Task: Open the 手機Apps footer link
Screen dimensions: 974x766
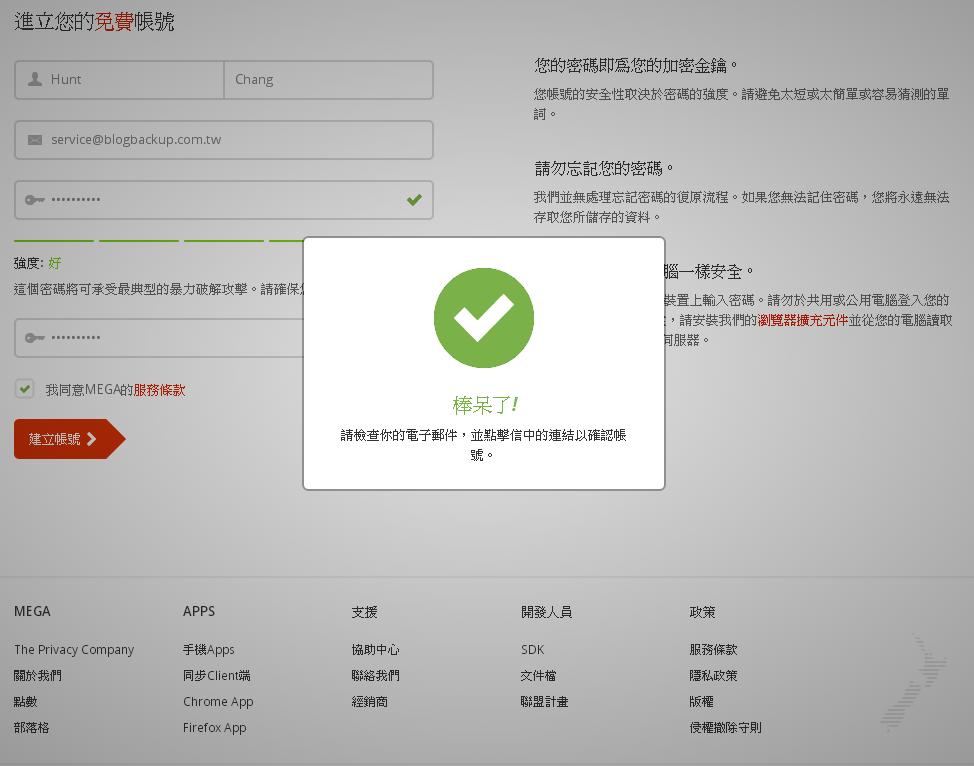Action: (209, 649)
